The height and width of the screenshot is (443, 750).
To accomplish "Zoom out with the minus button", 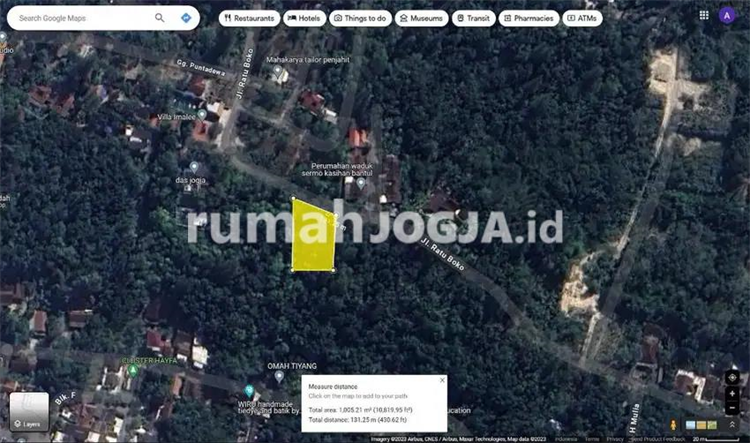I will click(732, 408).
